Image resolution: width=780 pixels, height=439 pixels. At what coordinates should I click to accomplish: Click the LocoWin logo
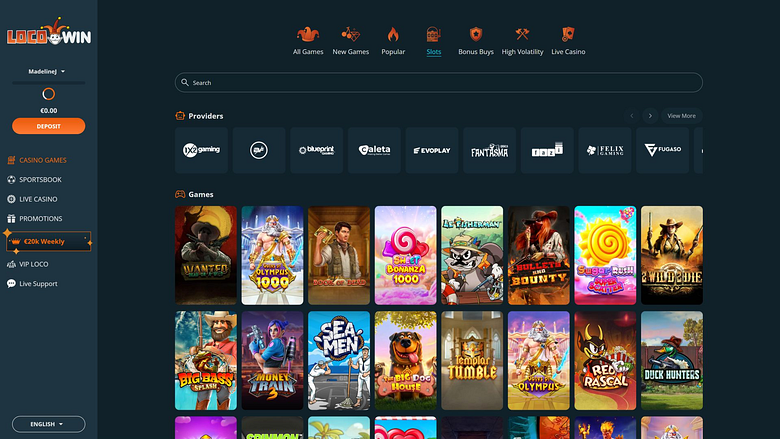[x=49, y=32]
